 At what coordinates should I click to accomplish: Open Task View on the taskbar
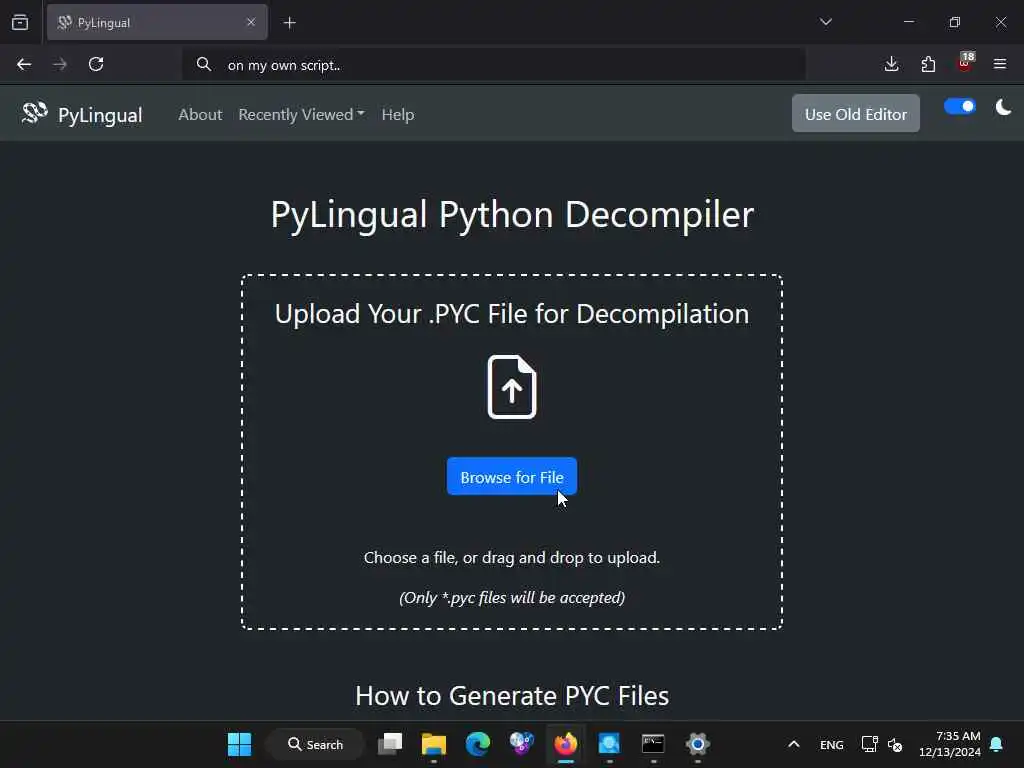pos(390,744)
